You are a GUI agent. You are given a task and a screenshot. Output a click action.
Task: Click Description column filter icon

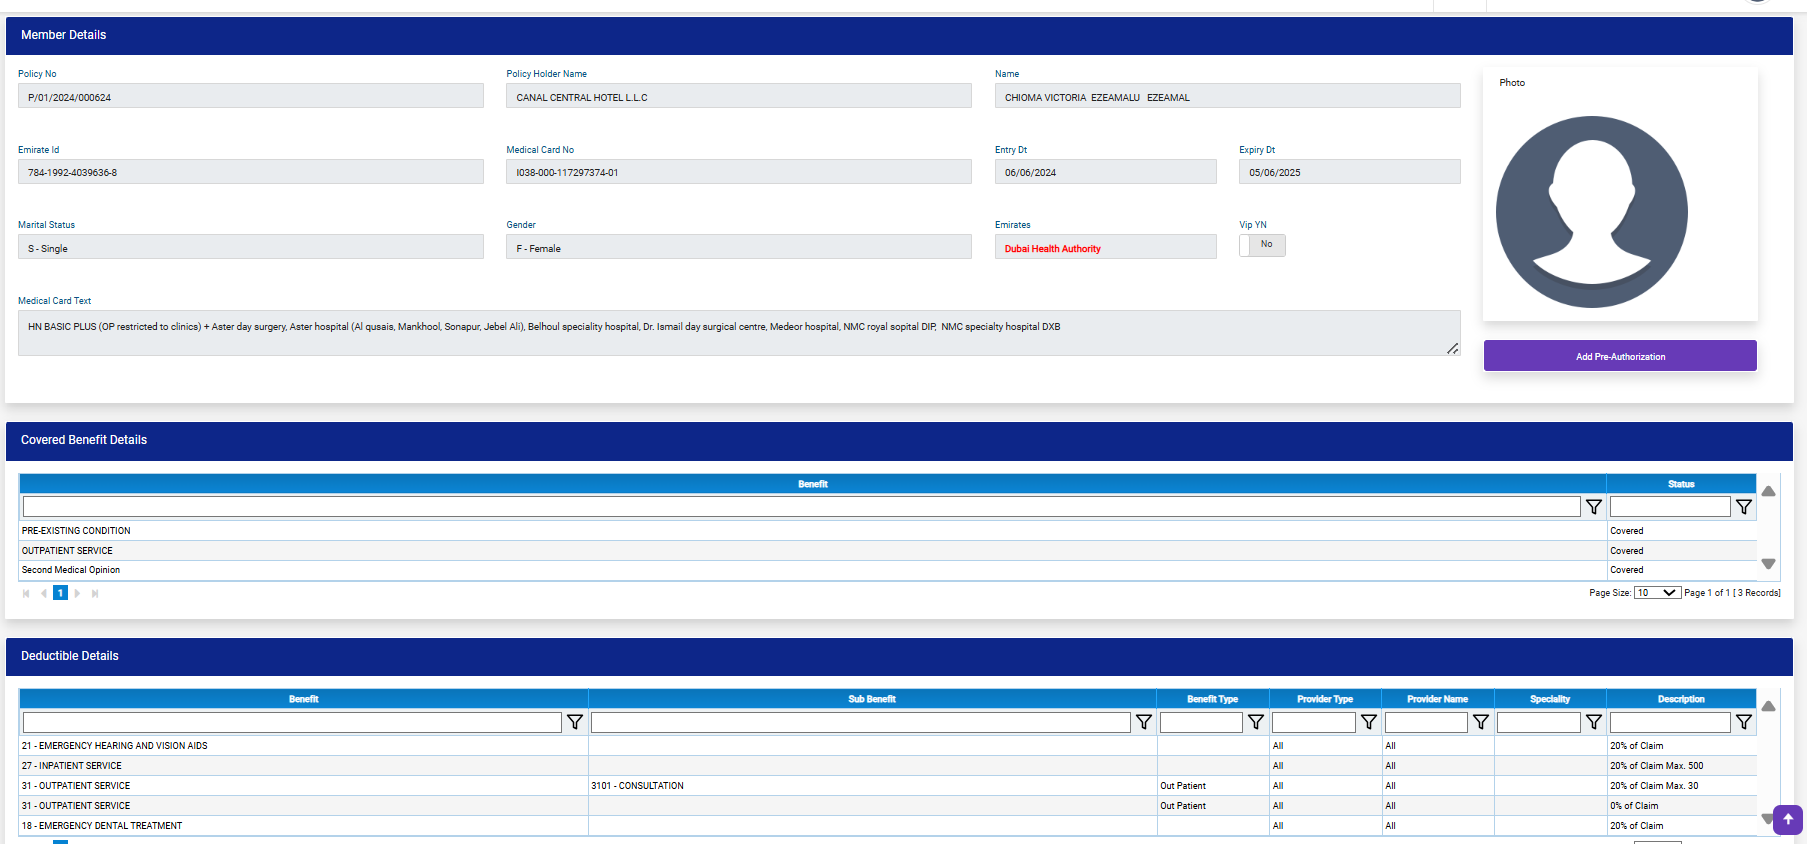(1744, 722)
